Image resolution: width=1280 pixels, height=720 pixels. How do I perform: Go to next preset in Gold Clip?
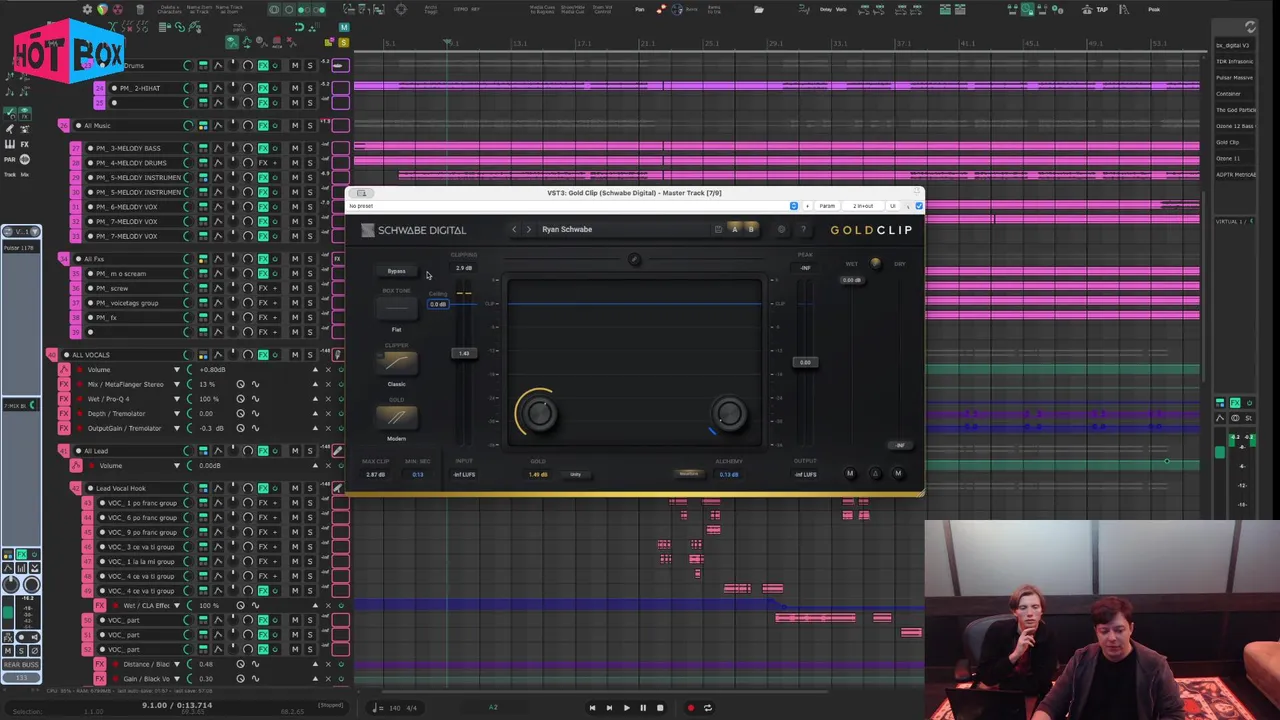tap(528, 230)
